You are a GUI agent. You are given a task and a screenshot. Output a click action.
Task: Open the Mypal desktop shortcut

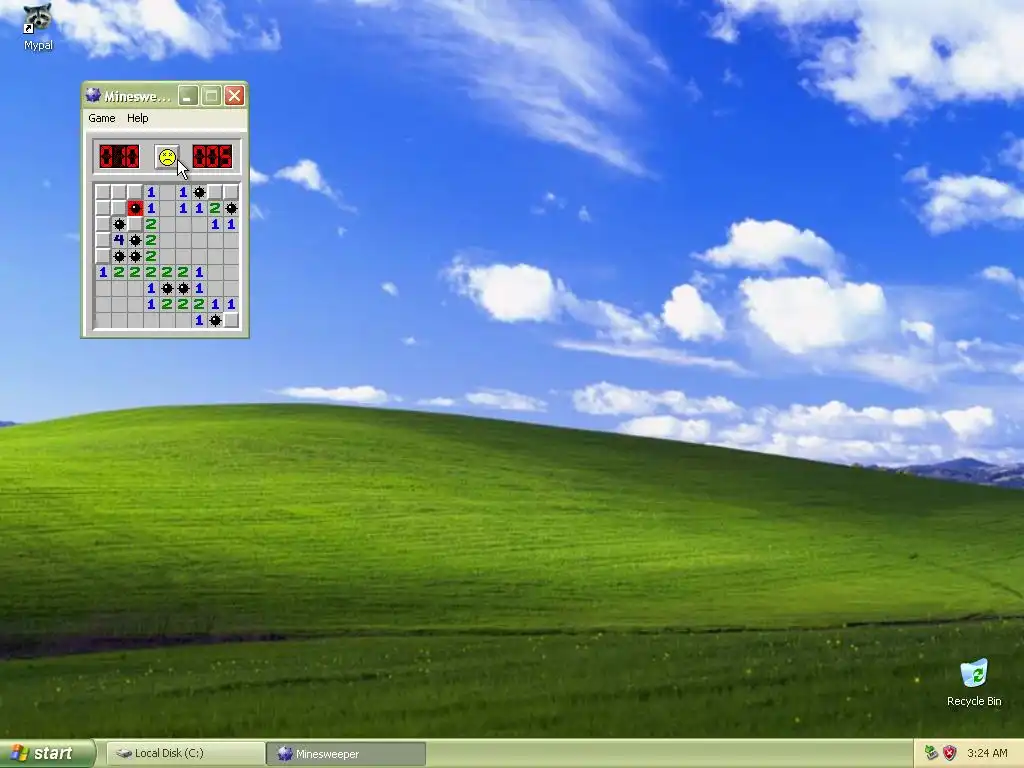(38, 27)
